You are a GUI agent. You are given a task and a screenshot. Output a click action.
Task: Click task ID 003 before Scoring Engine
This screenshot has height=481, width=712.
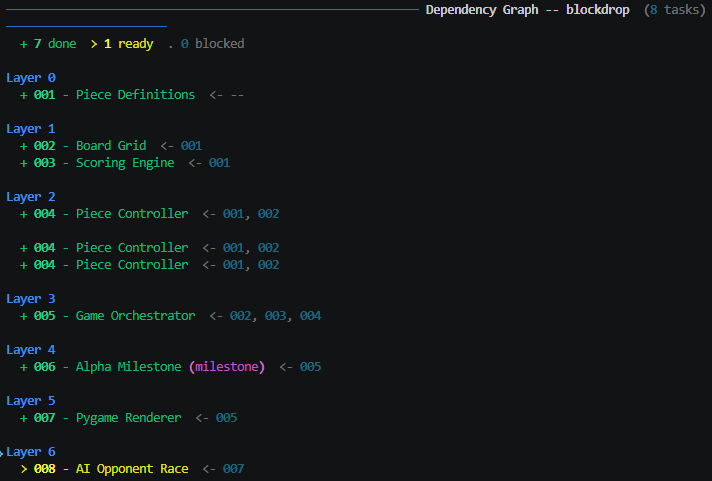click(x=44, y=163)
